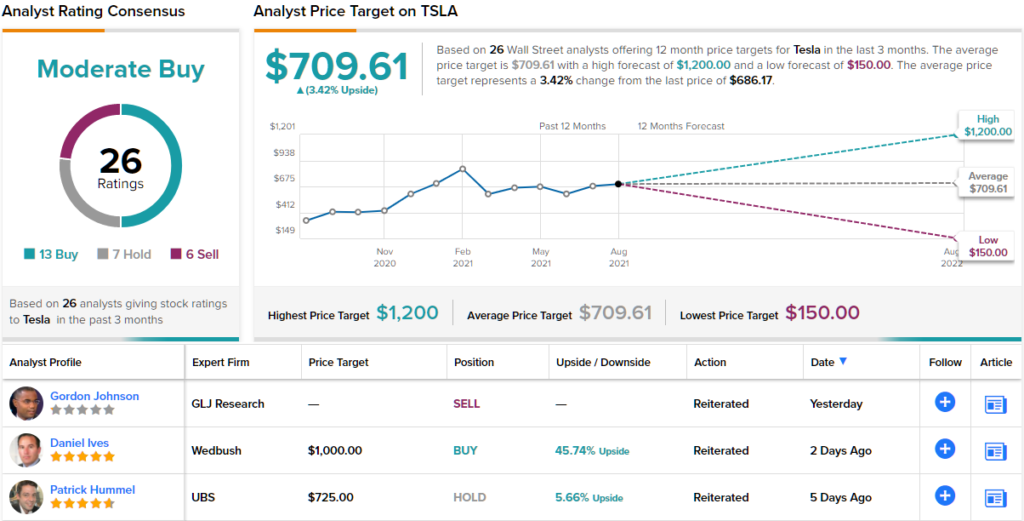Open the Wedbush analyst article icon
Image resolution: width=1024 pixels, height=521 pixels.
995,451
